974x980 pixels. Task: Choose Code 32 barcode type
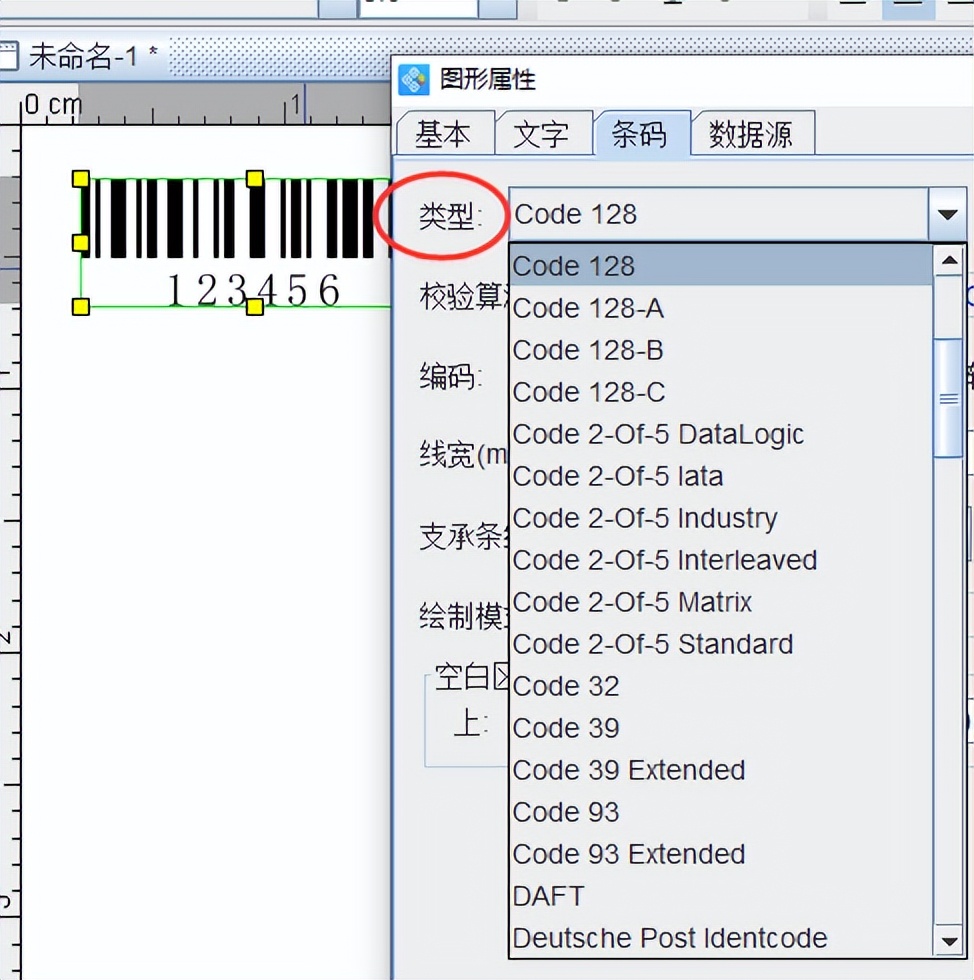point(721,686)
